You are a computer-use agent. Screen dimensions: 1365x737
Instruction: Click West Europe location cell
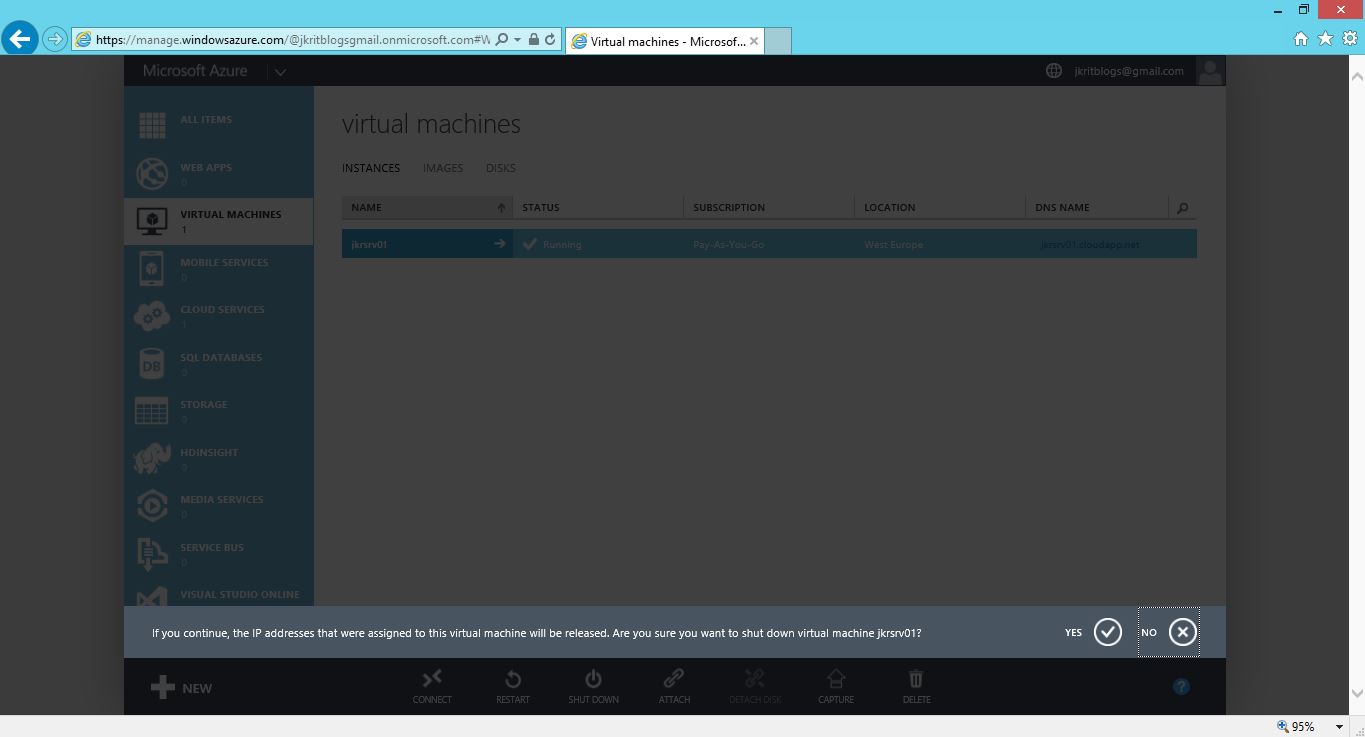pos(941,244)
